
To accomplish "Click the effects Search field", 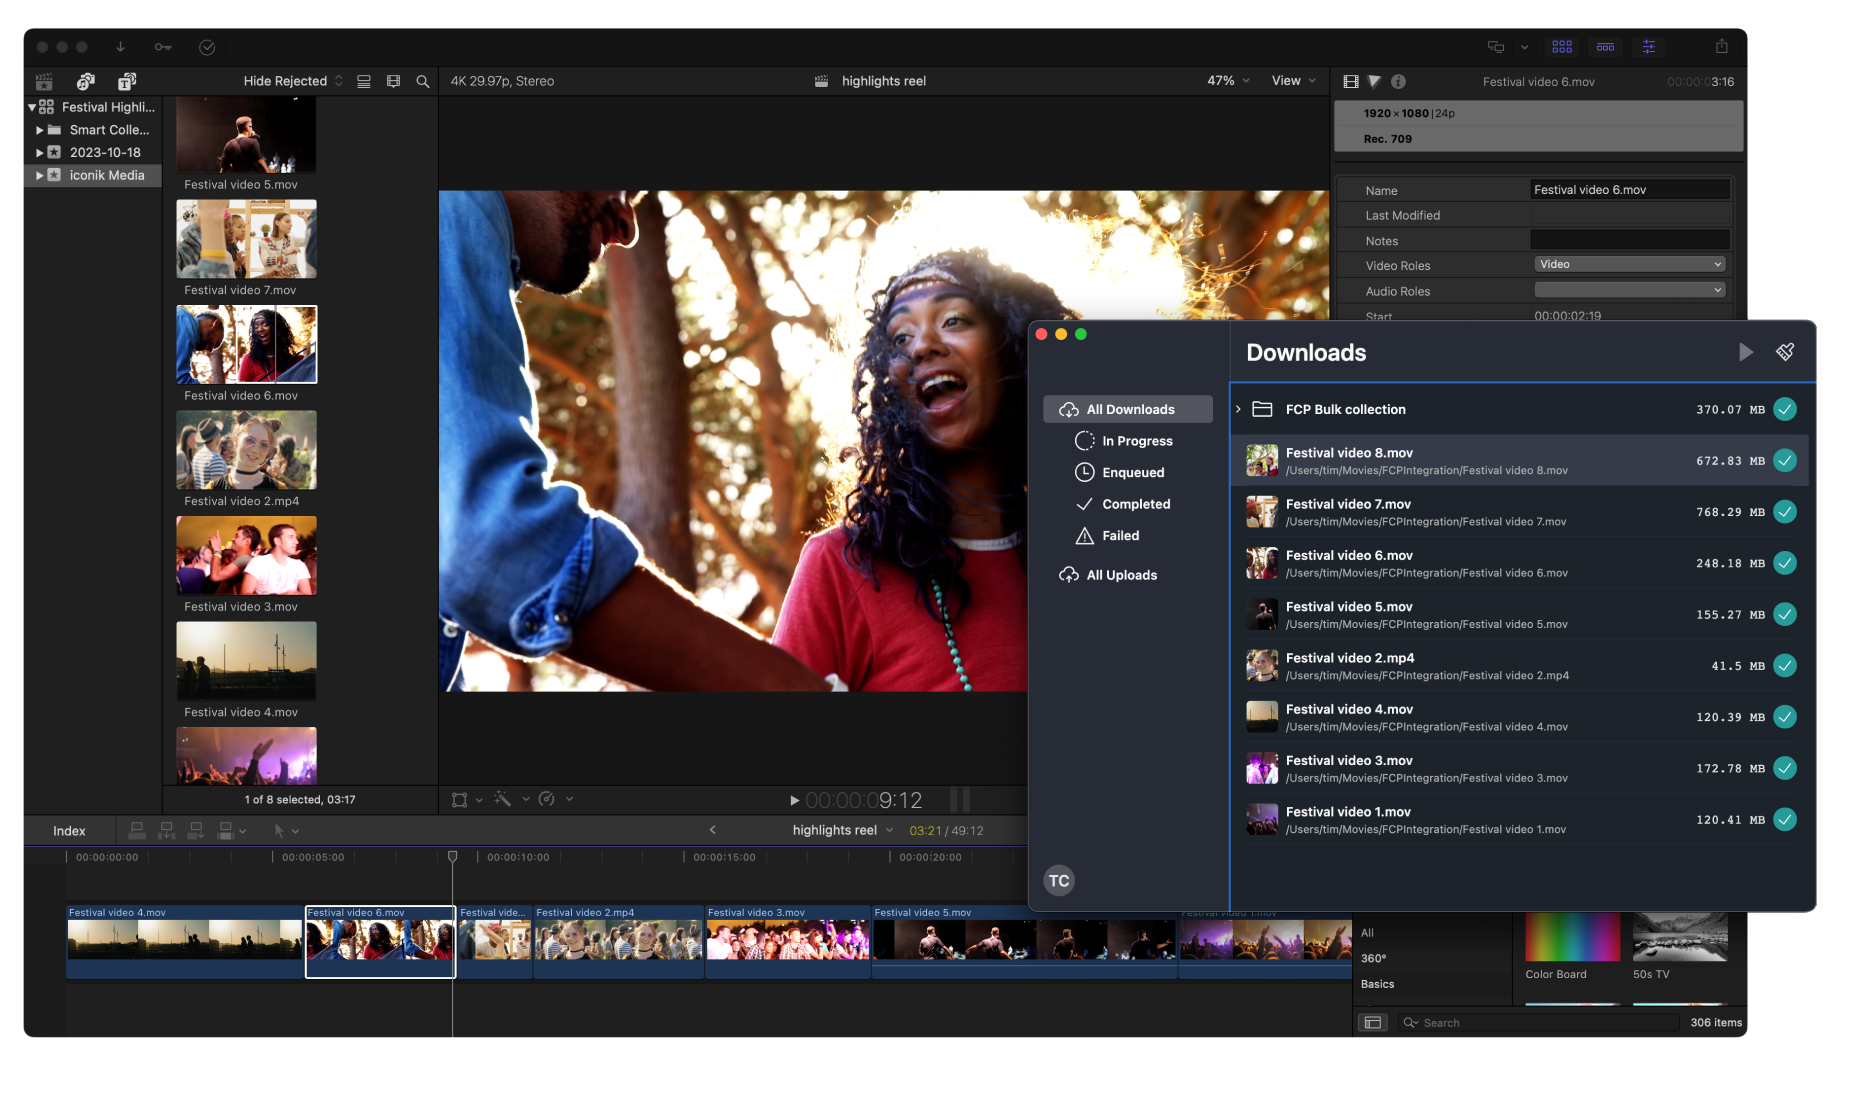I will 1540,1022.
